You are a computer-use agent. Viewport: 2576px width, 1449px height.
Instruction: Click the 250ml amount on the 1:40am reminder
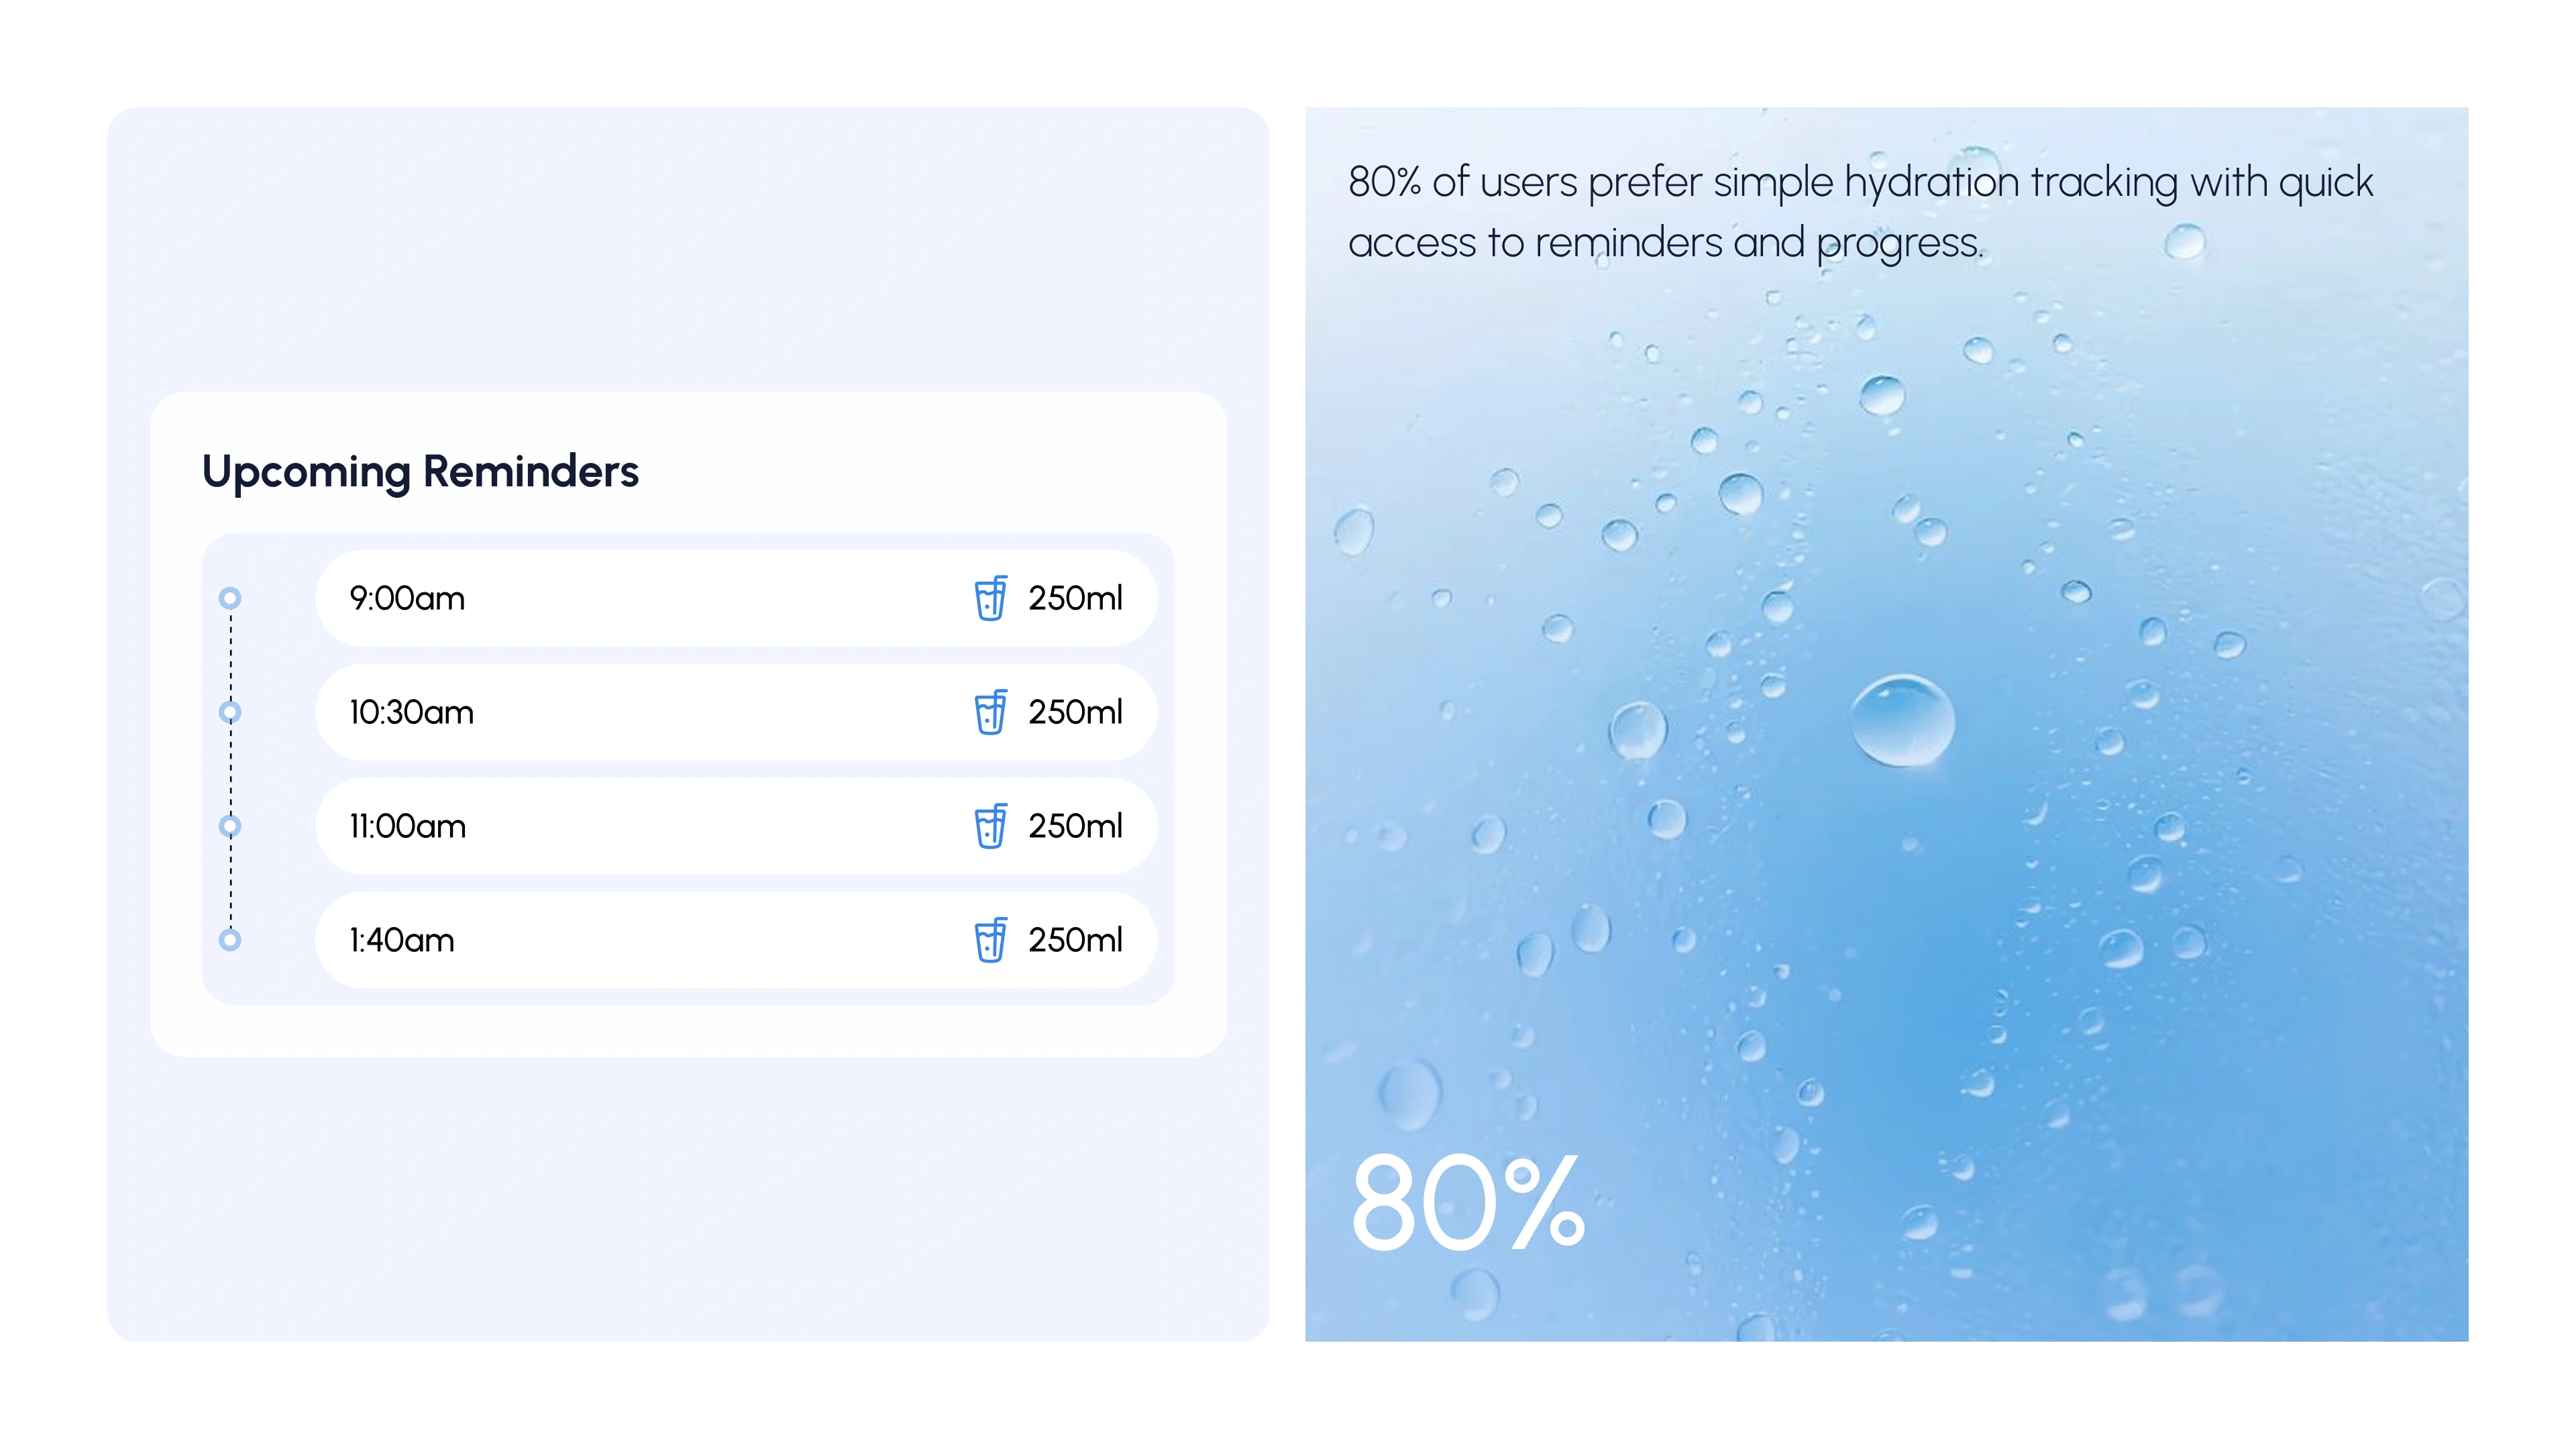(1075, 940)
